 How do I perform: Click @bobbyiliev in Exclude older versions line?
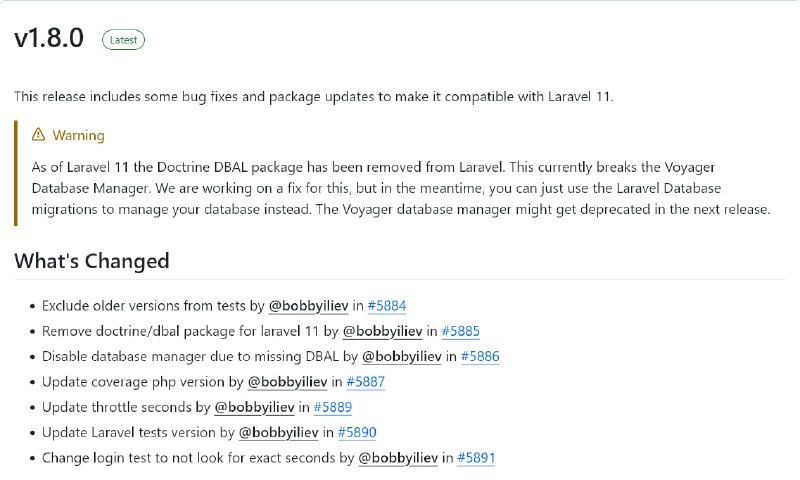click(309, 306)
